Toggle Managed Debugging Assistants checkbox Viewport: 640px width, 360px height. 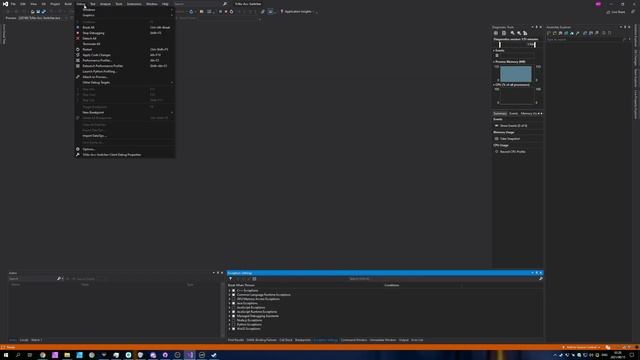pyautogui.click(x=233, y=316)
